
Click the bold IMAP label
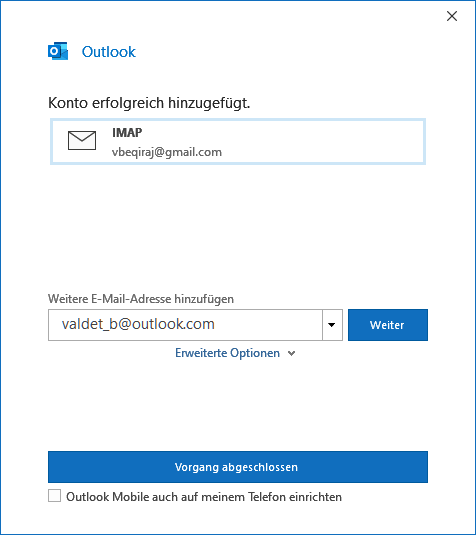click(x=127, y=132)
